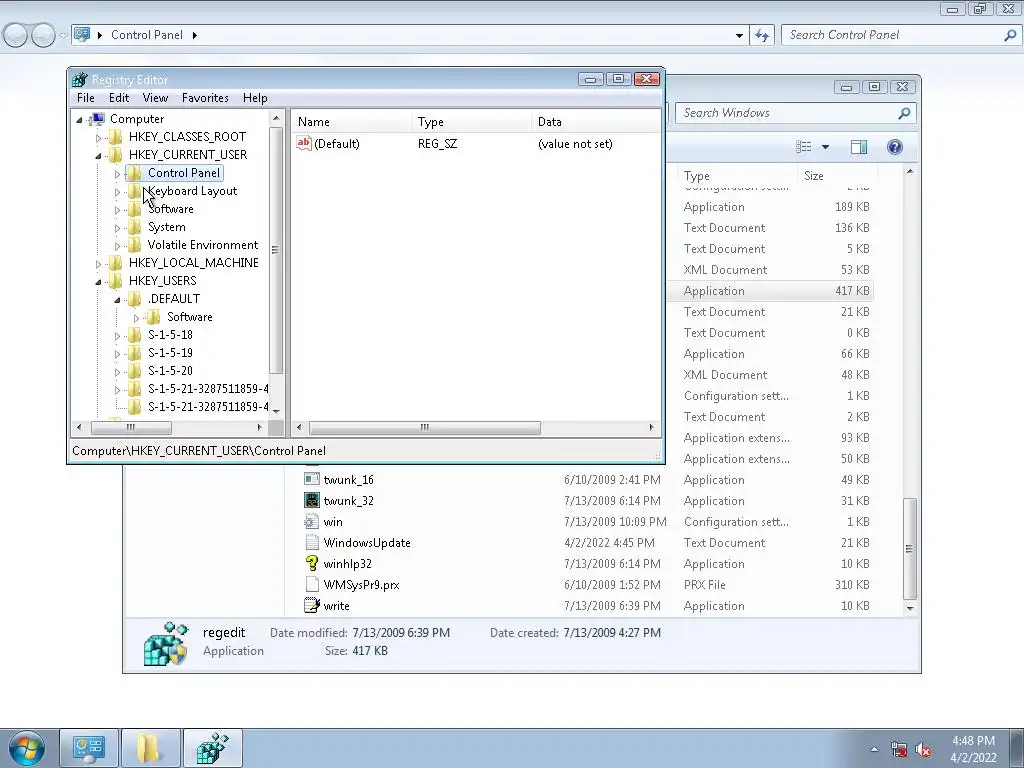The width and height of the screenshot is (1024, 768).
Task: Open the Help menu in Registry Editor
Action: (255, 98)
